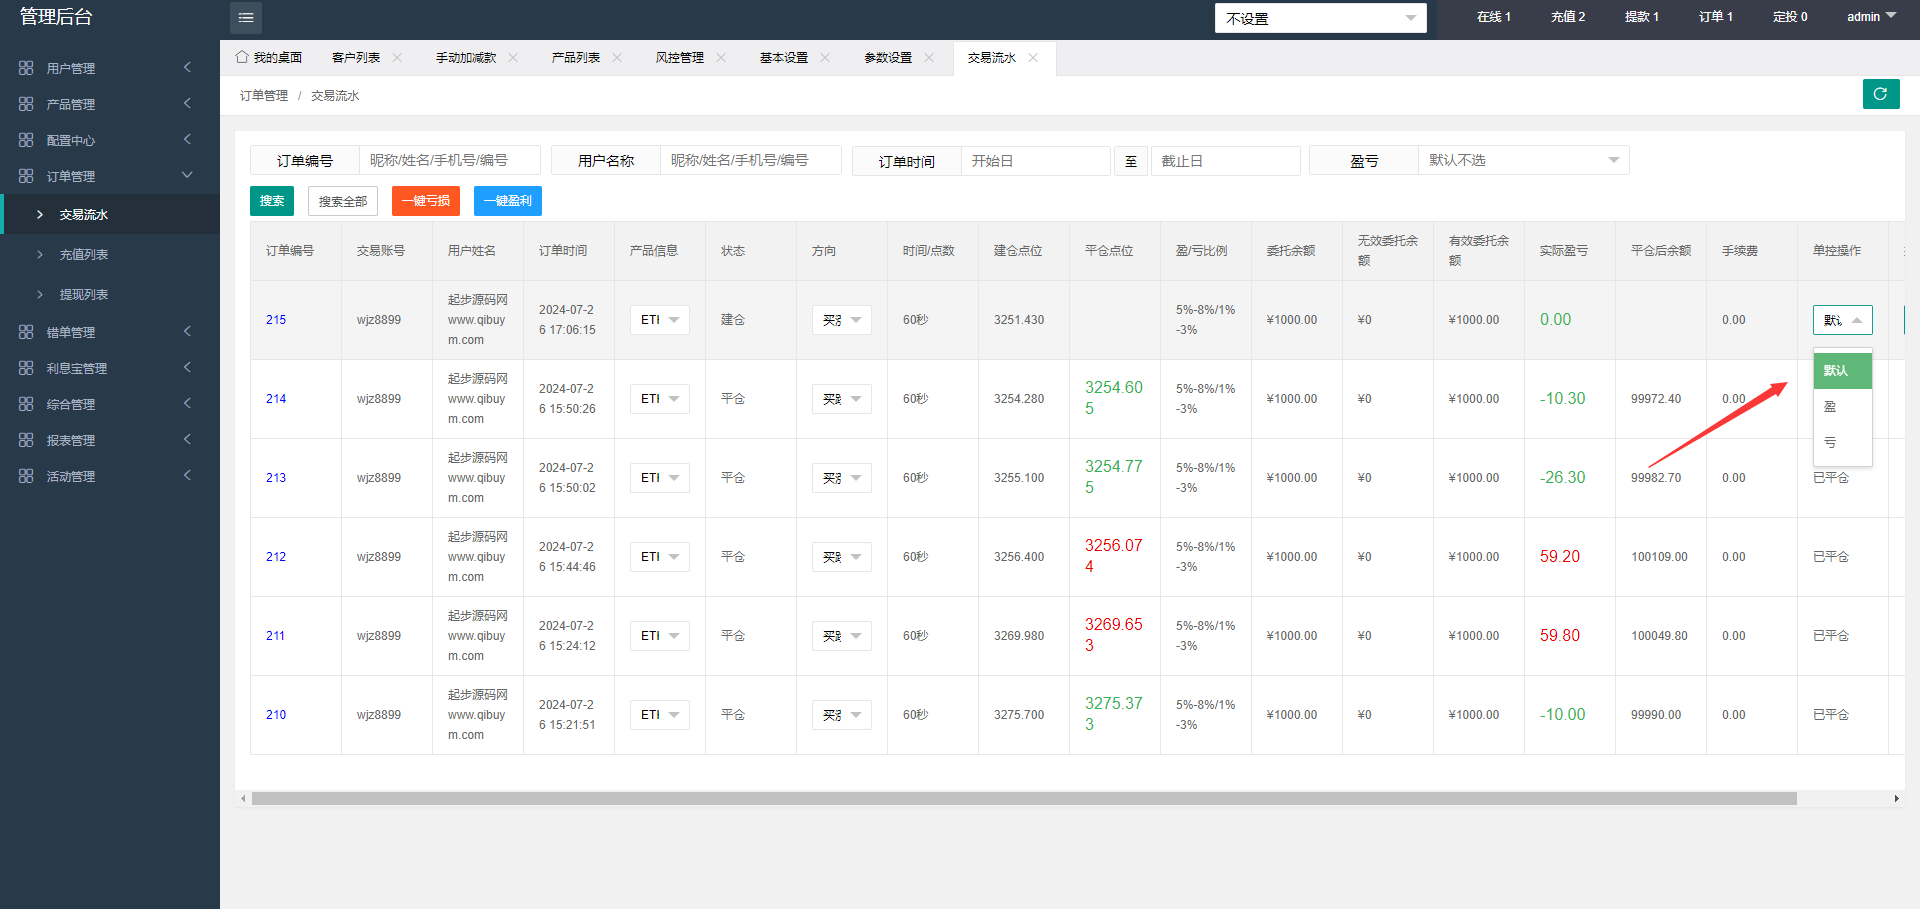The width and height of the screenshot is (1920, 909).
Task: Close the 交易流水 tab
Action: click(x=1033, y=58)
